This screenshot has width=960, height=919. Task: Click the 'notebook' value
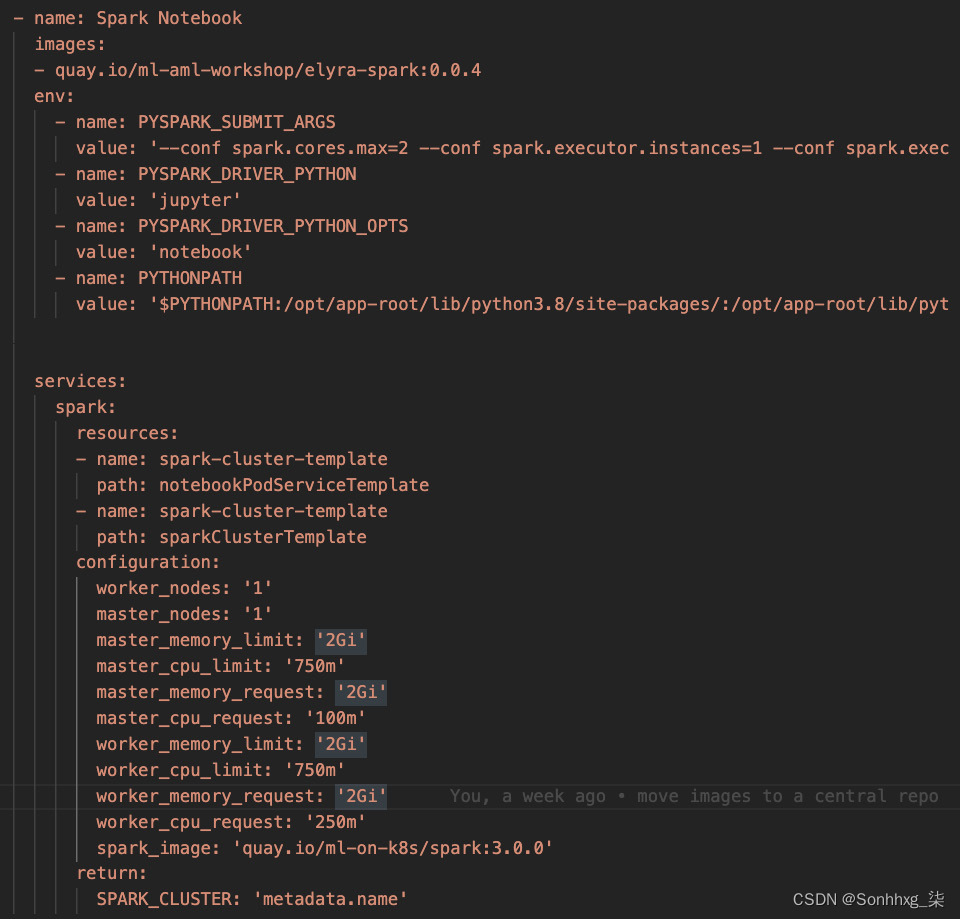(x=200, y=252)
